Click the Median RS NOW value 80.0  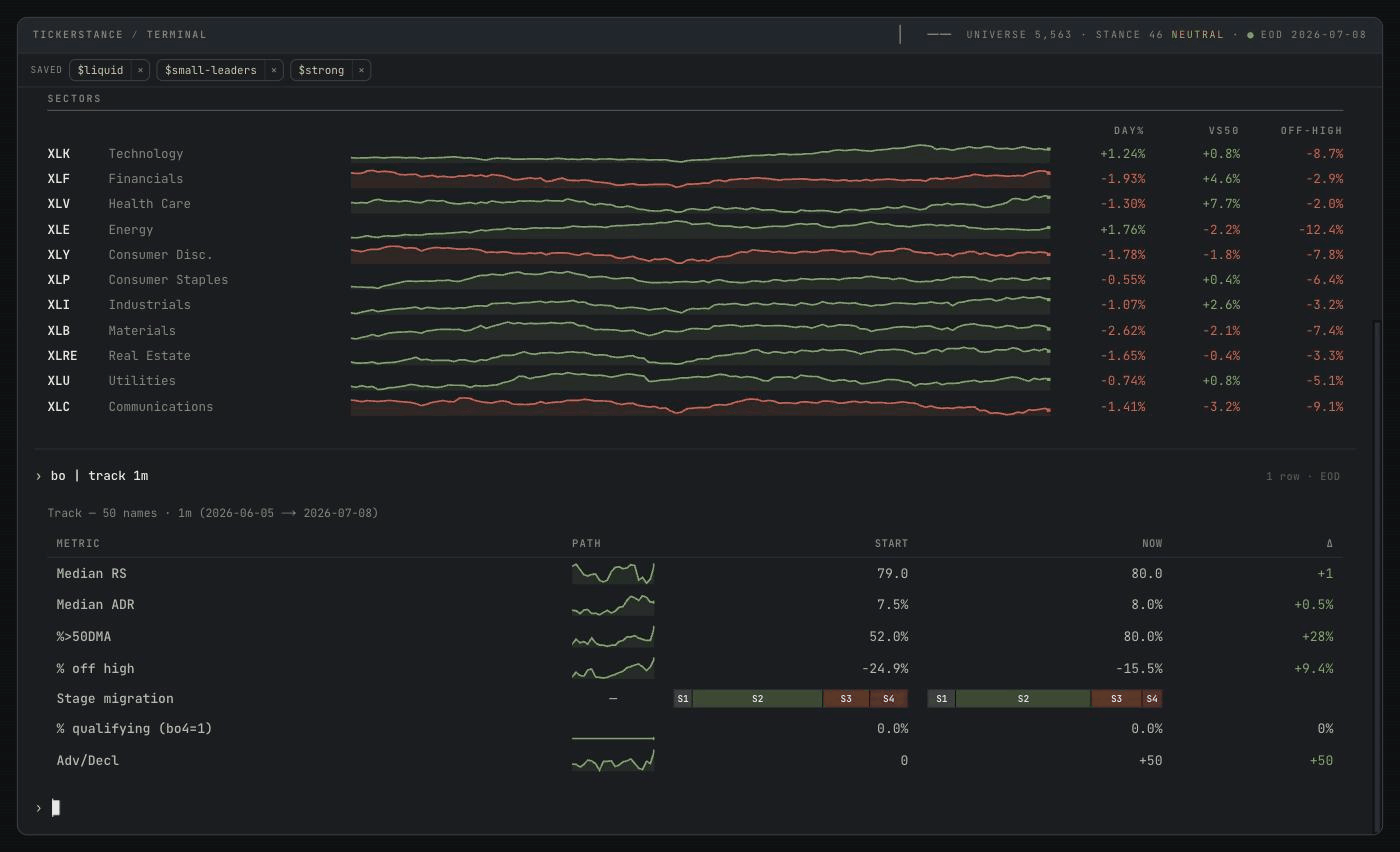pos(1145,574)
